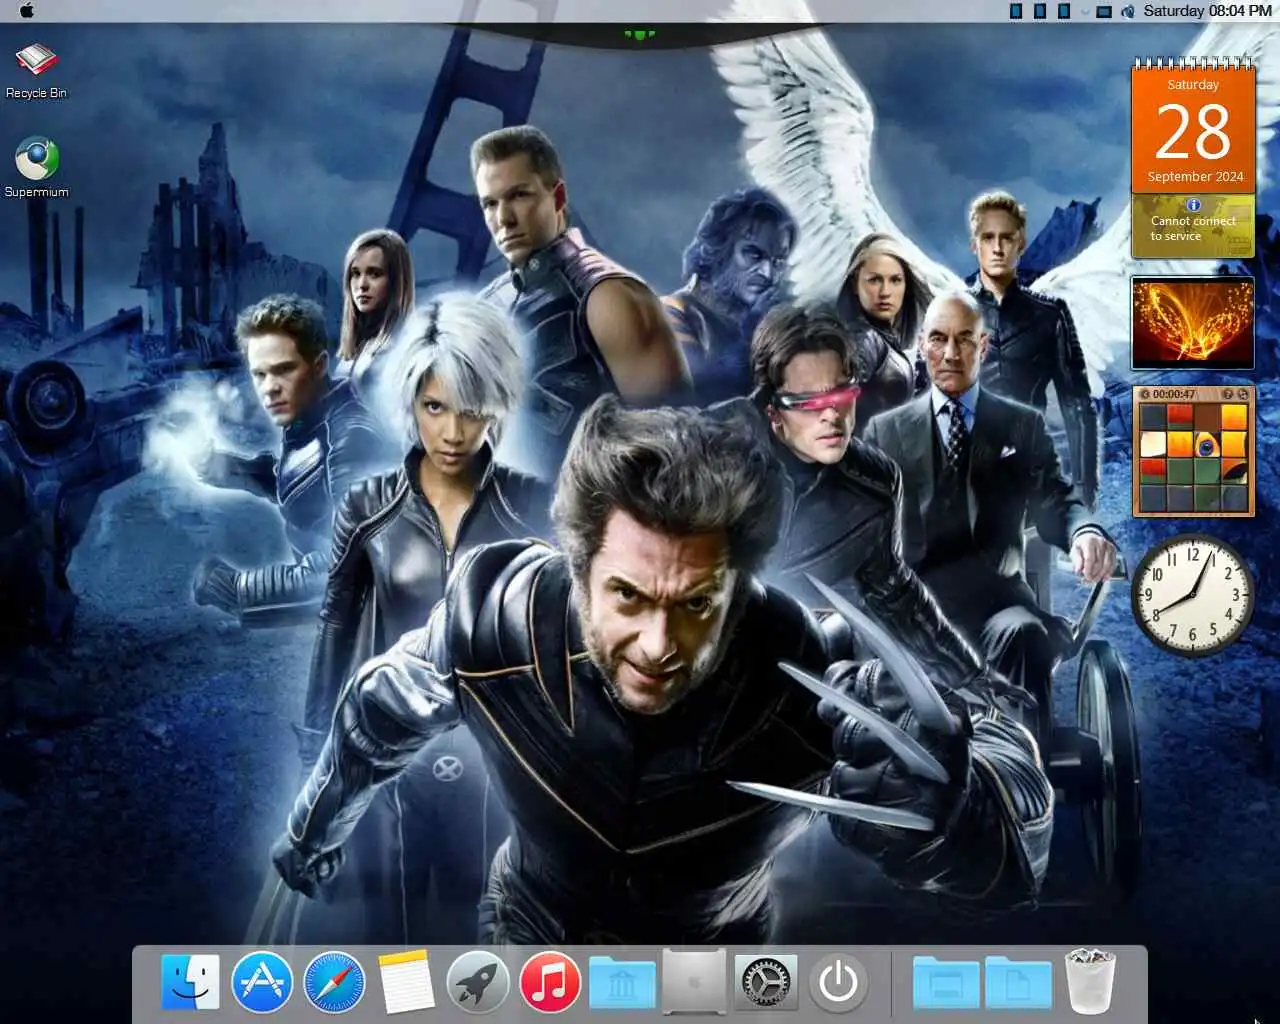Open the Trash bin in the dock
This screenshot has width=1280, height=1024.
[1090, 981]
